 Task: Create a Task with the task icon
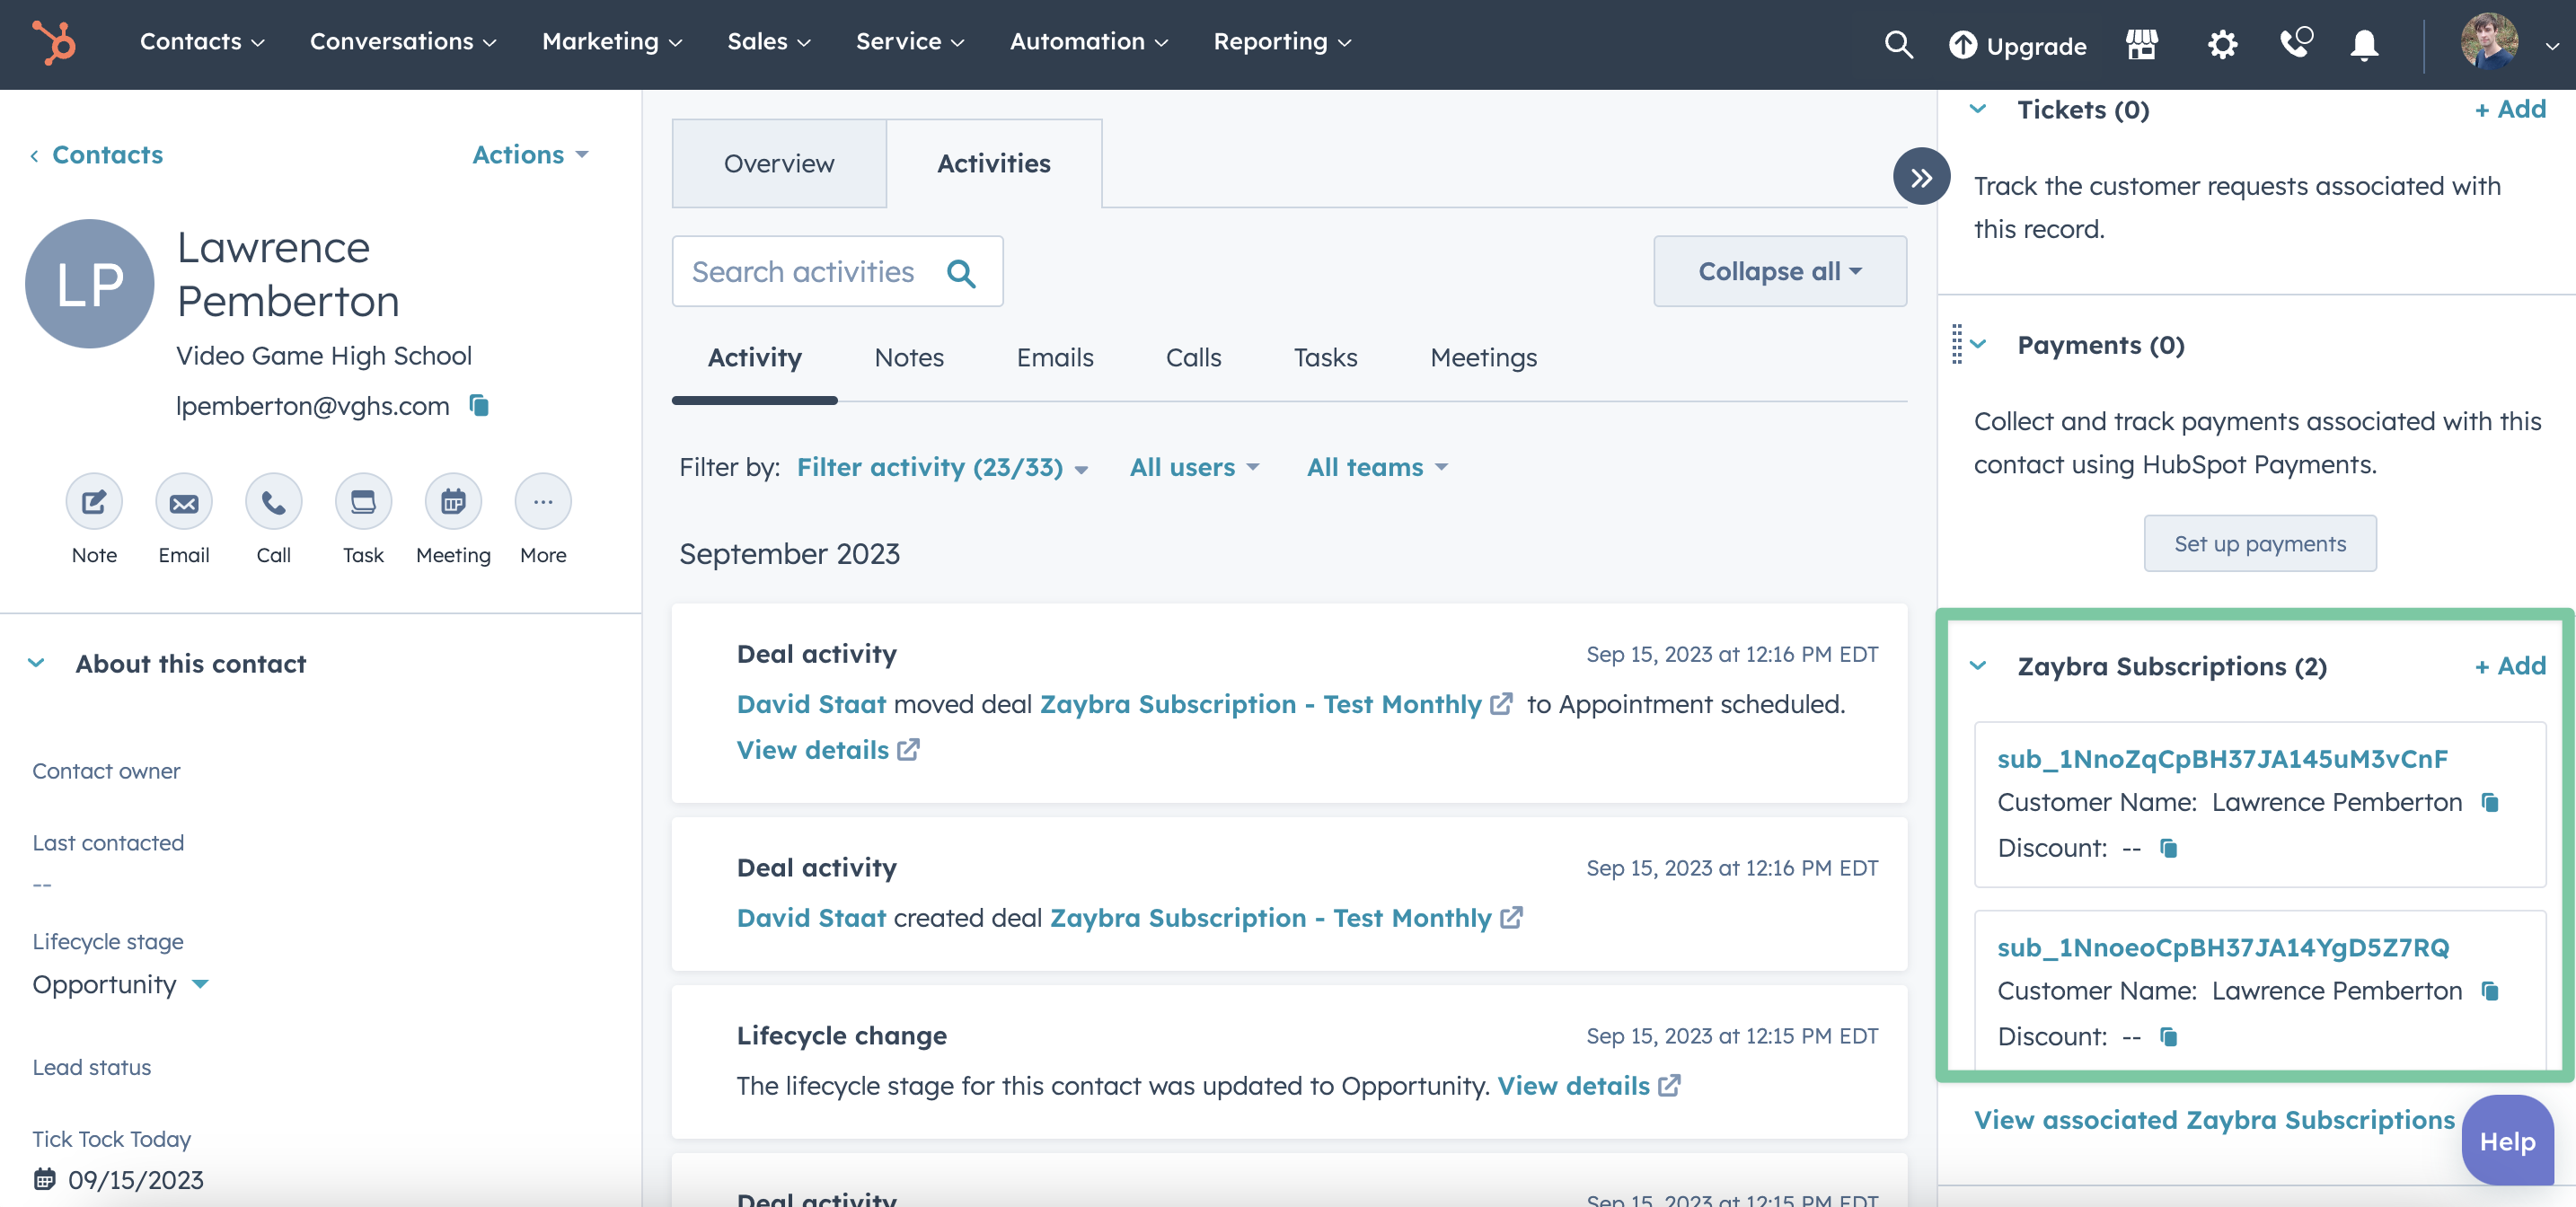[363, 502]
